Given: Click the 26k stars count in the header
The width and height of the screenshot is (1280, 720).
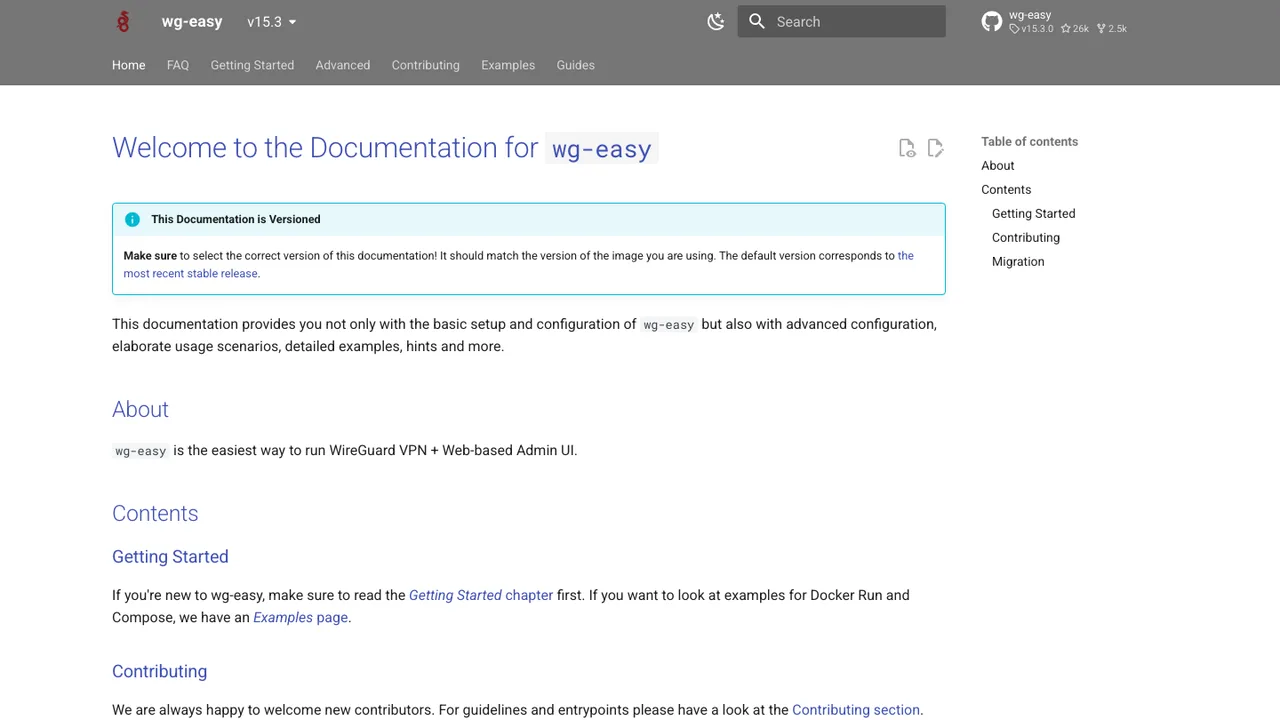Looking at the screenshot, I should pyautogui.click(x=1075, y=29).
